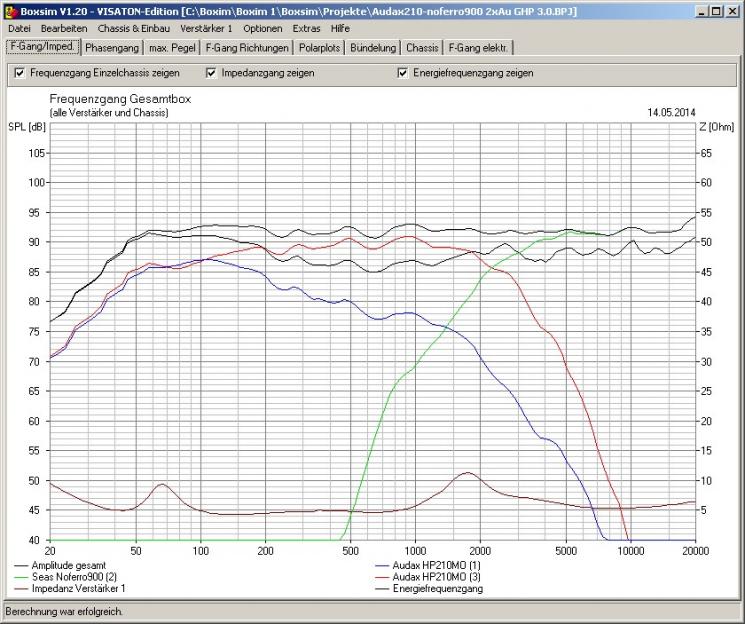Click the 105 SPL axis value
The width and height of the screenshot is (745, 624).
tap(37, 153)
